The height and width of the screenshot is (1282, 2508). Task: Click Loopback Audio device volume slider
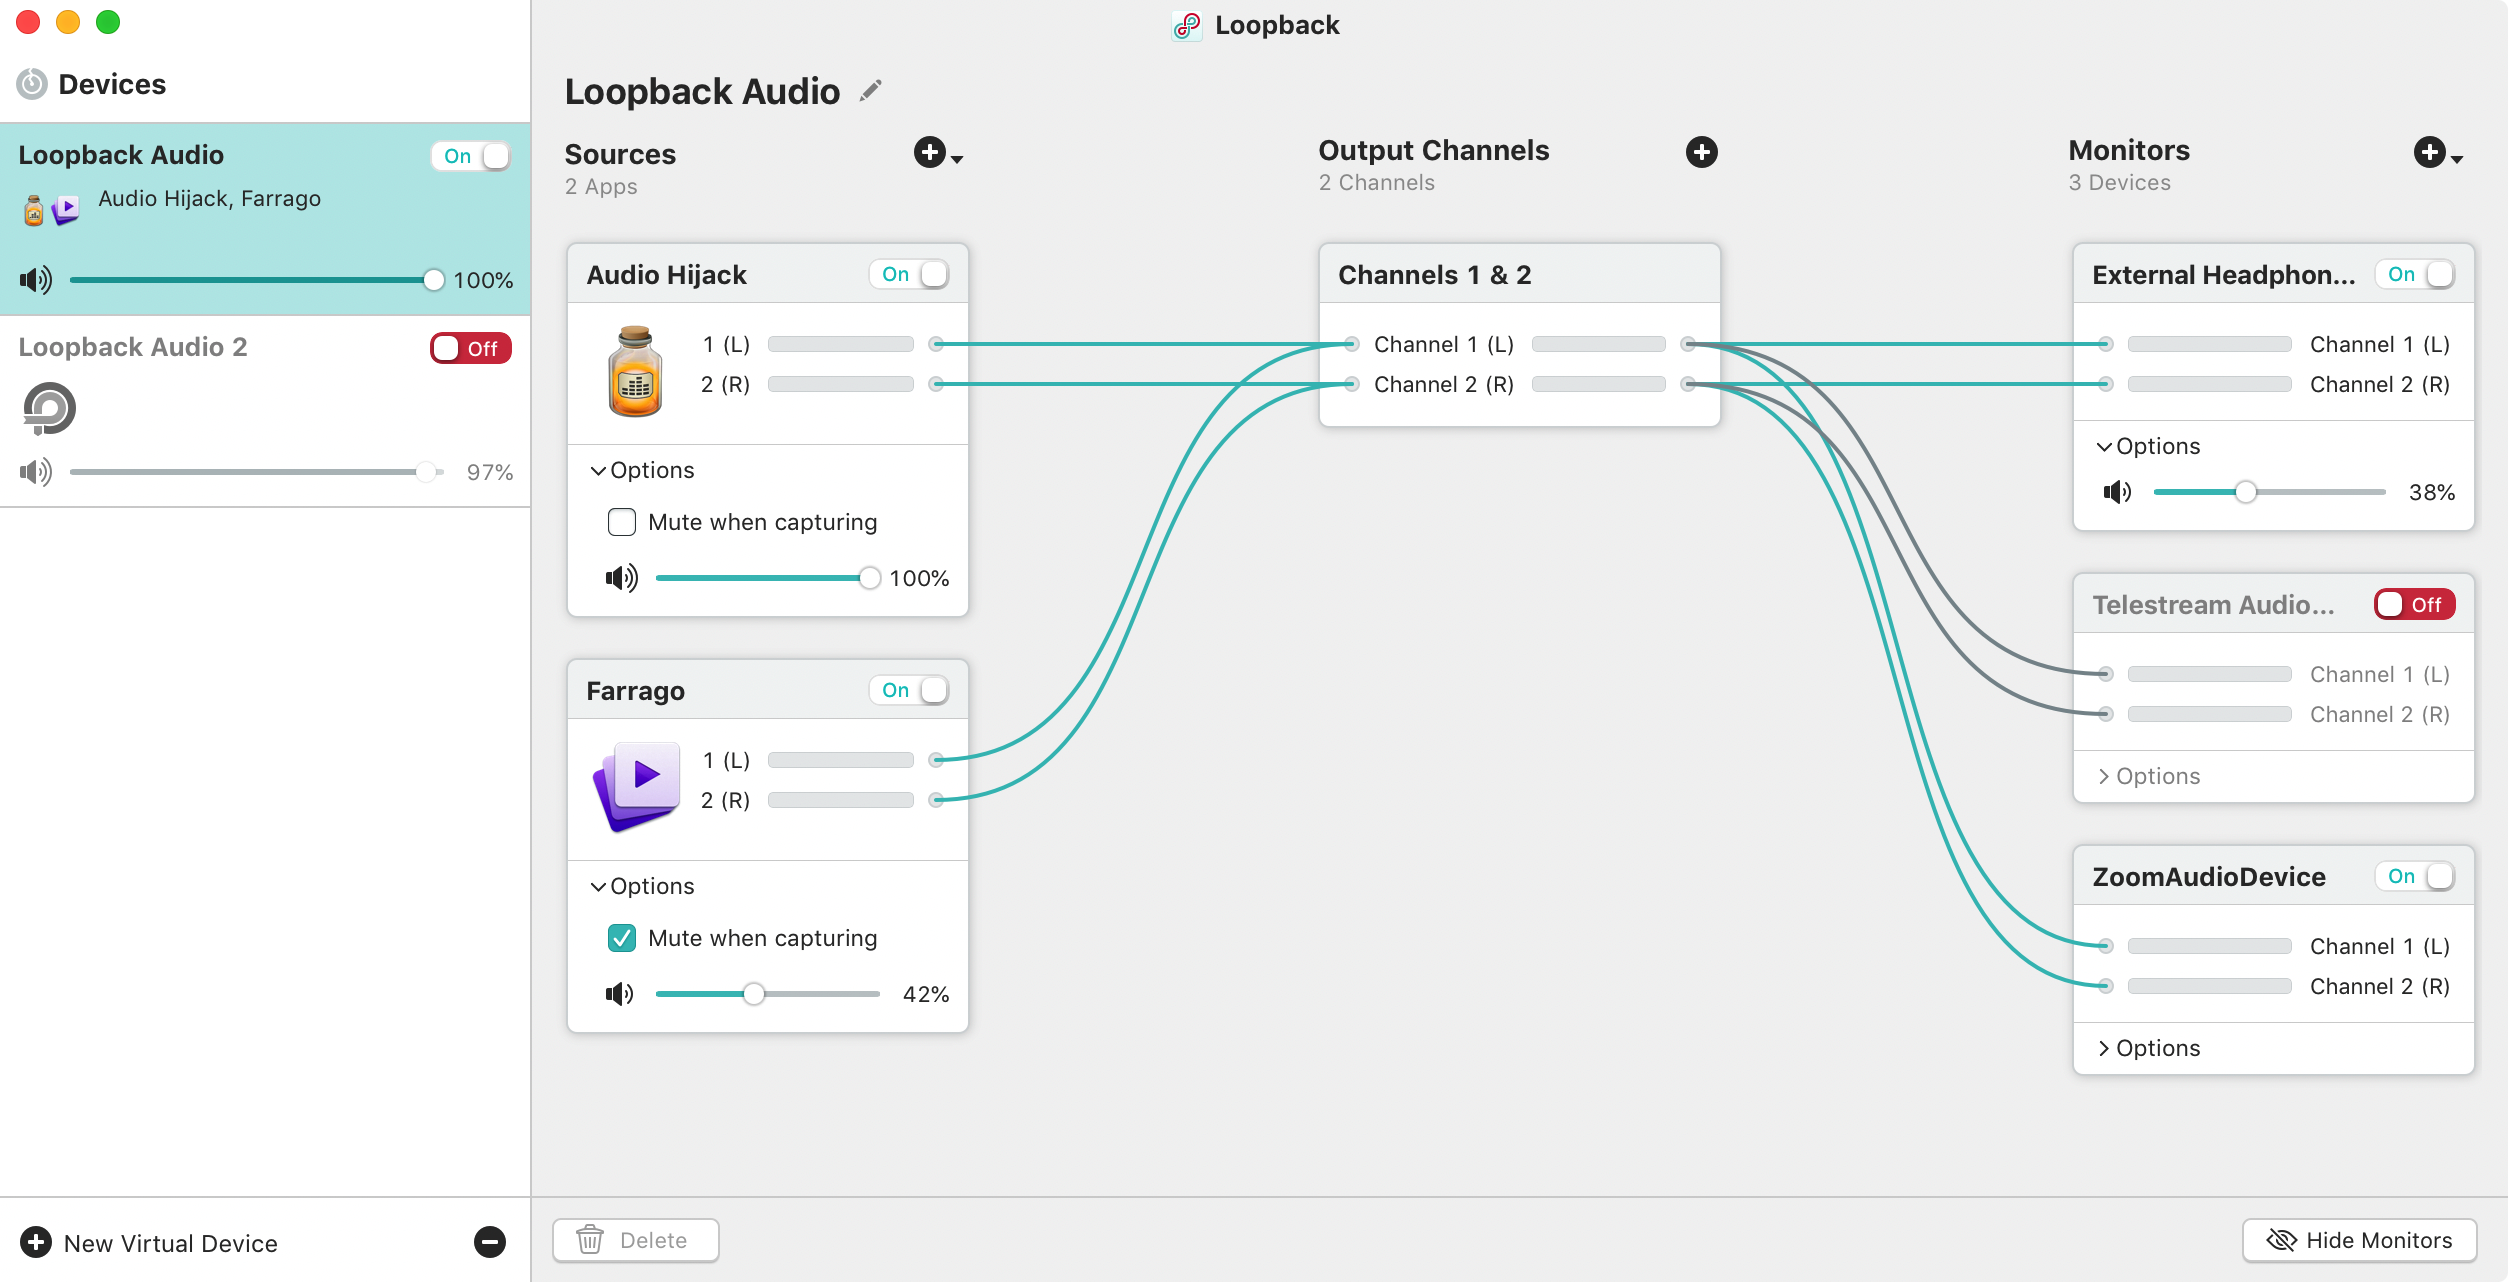256,280
